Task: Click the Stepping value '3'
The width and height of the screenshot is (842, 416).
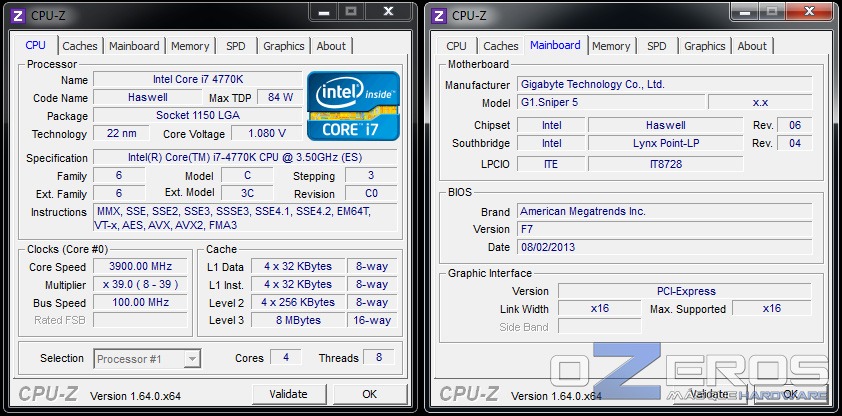Action: point(371,175)
